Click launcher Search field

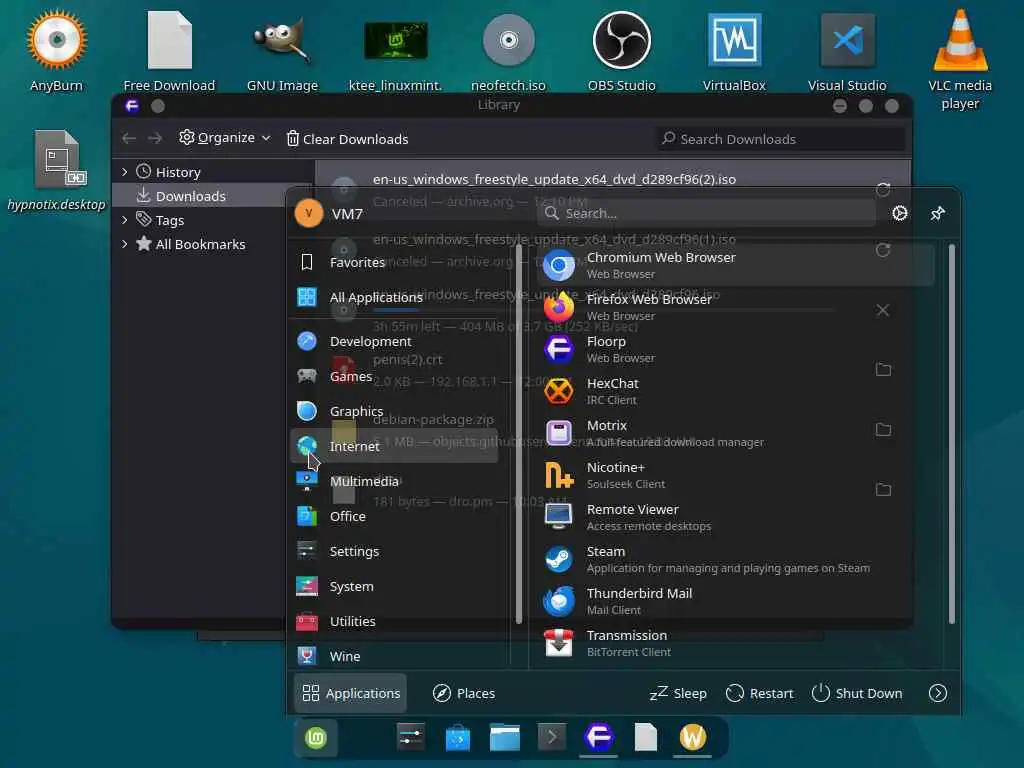coord(706,214)
